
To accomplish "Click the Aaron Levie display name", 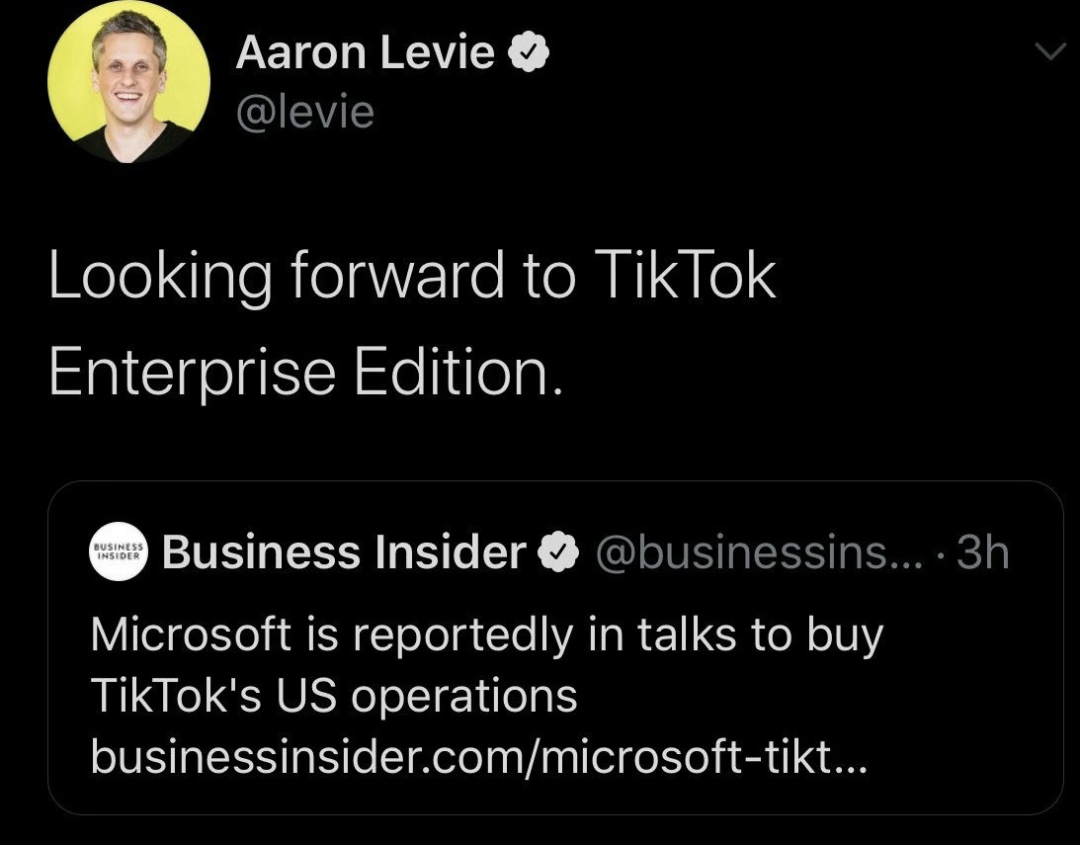I will [365, 54].
